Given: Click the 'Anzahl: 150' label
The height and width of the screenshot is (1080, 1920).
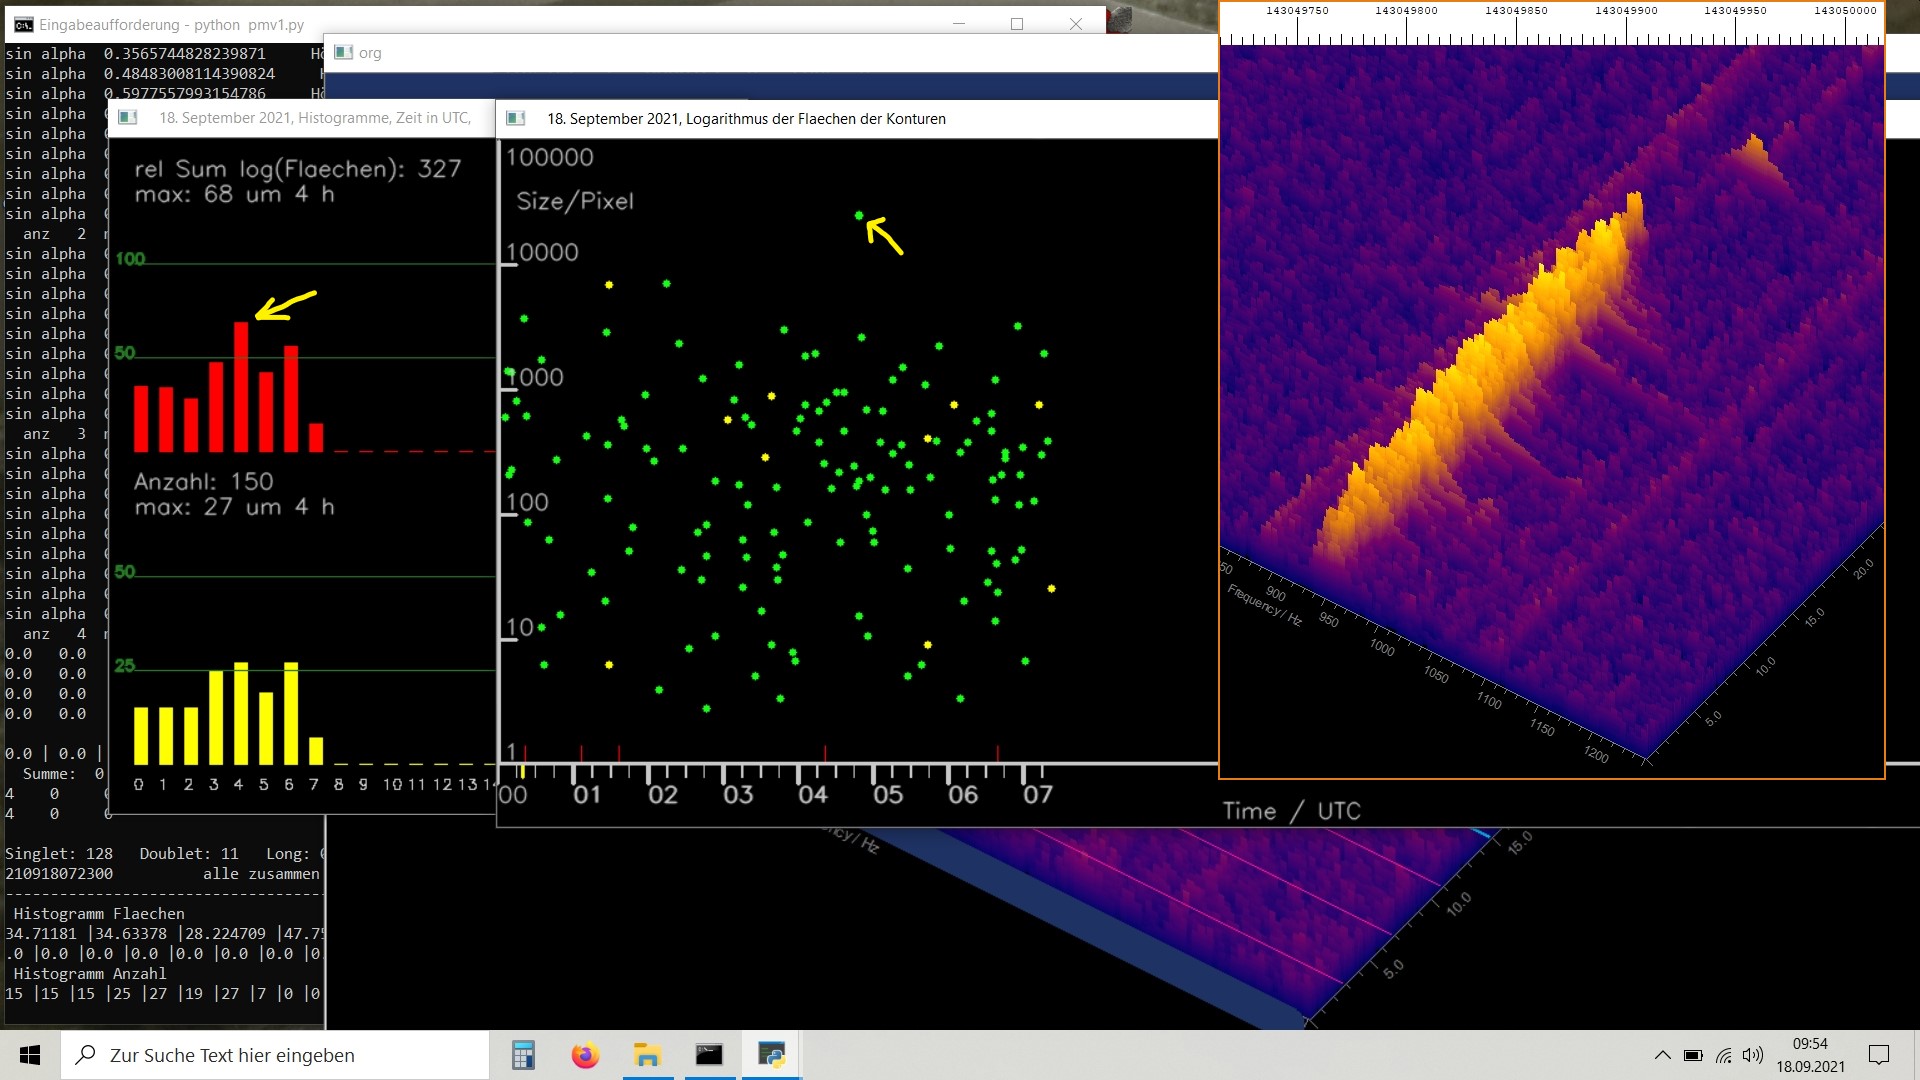Looking at the screenshot, I should point(204,482).
